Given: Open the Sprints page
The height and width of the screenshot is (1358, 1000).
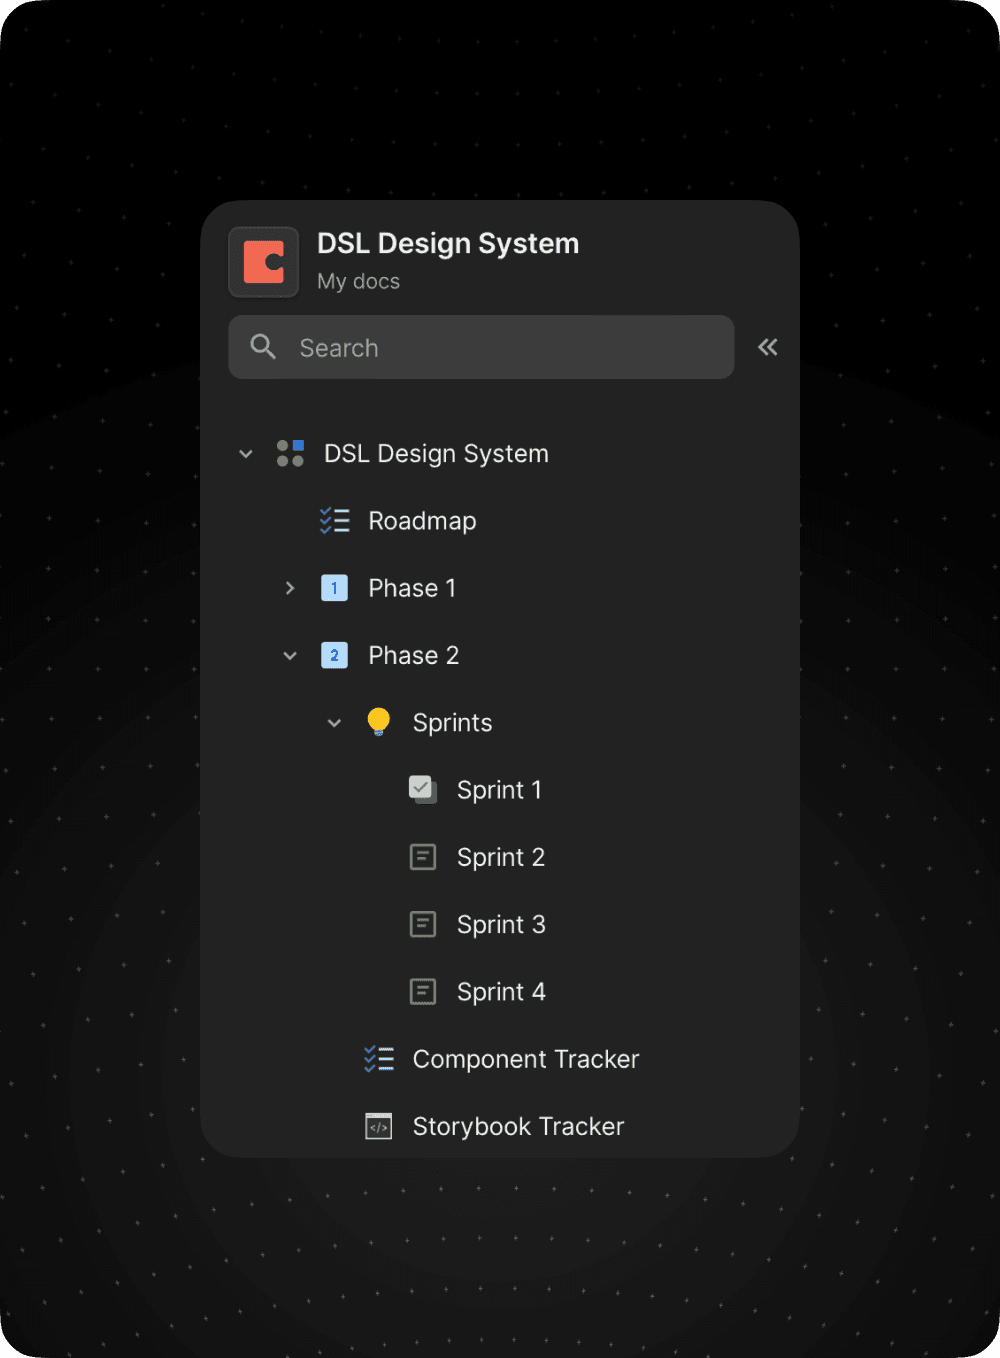Looking at the screenshot, I should coord(452,722).
